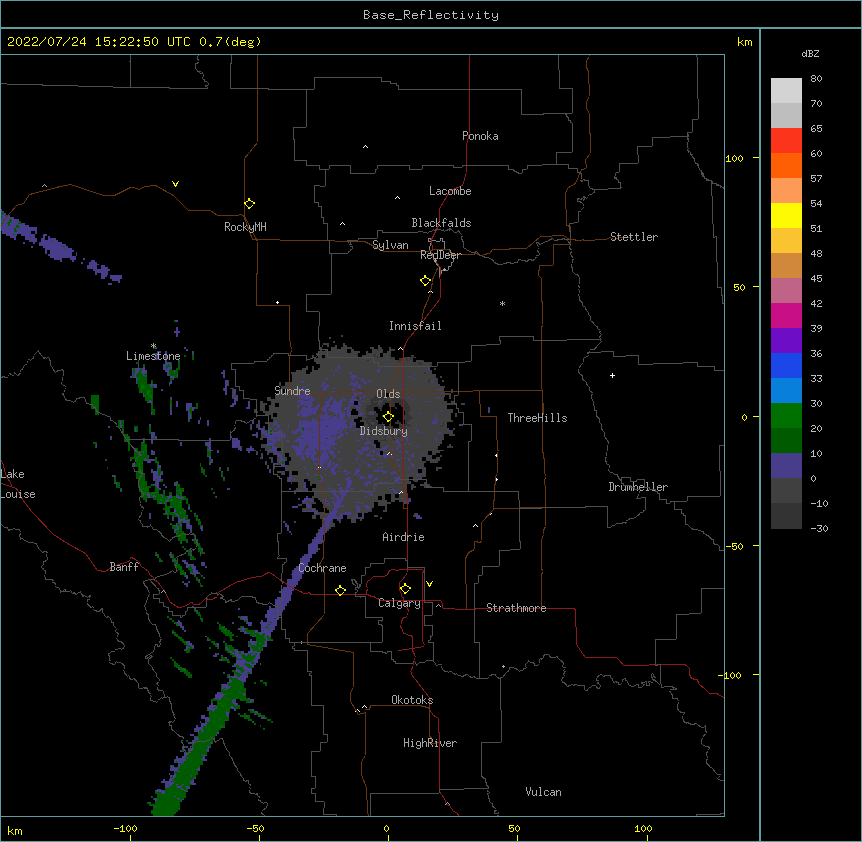This screenshot has height=842, width=862.
Task: Select the Lake Louise label
Action: 18,484
